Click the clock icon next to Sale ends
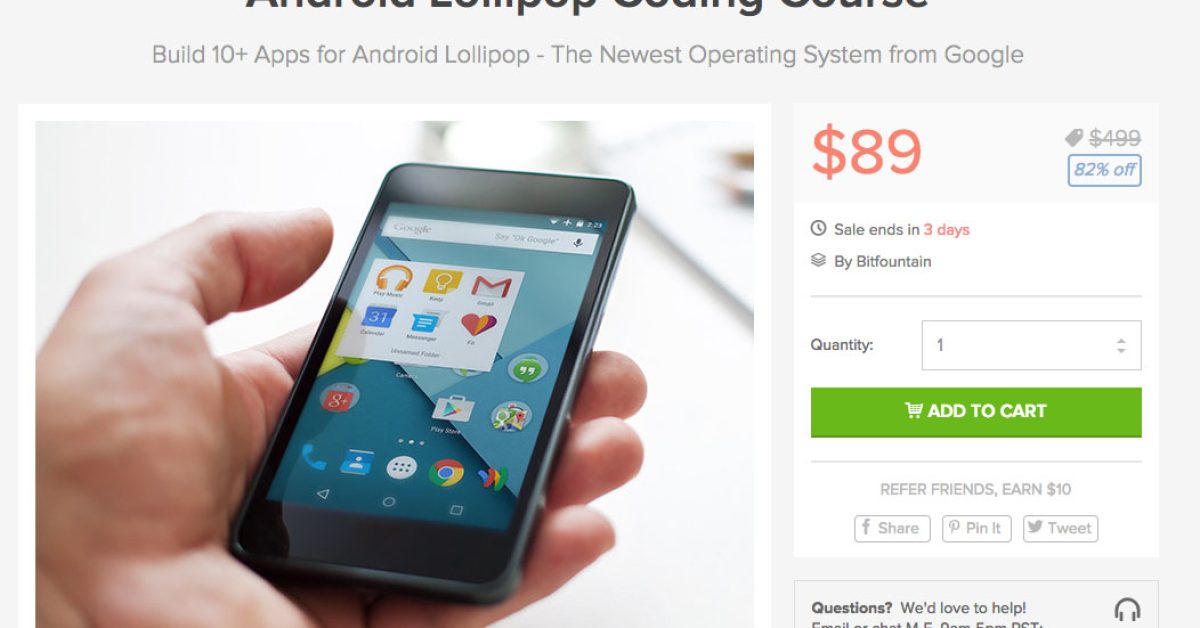Image resolution: width=1200 pixels, height=628 pixels. click(818, 229)
